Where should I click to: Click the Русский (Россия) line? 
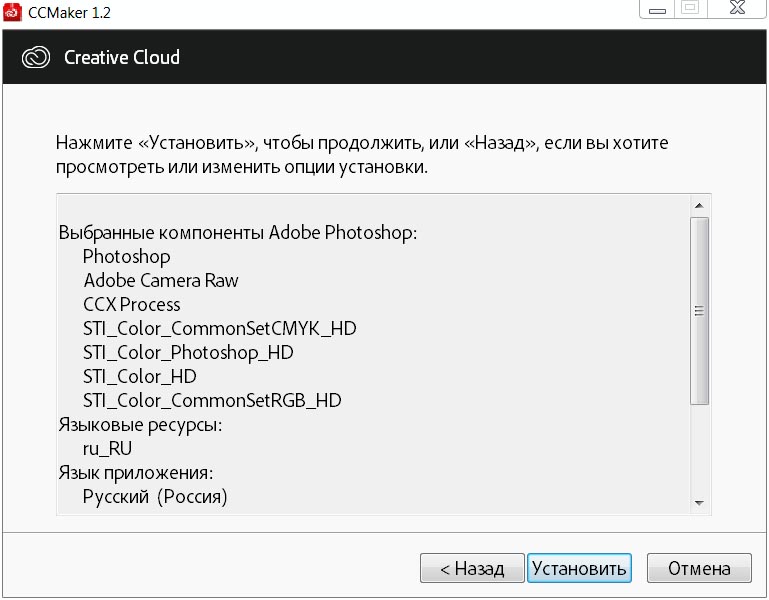click(155, 497)
